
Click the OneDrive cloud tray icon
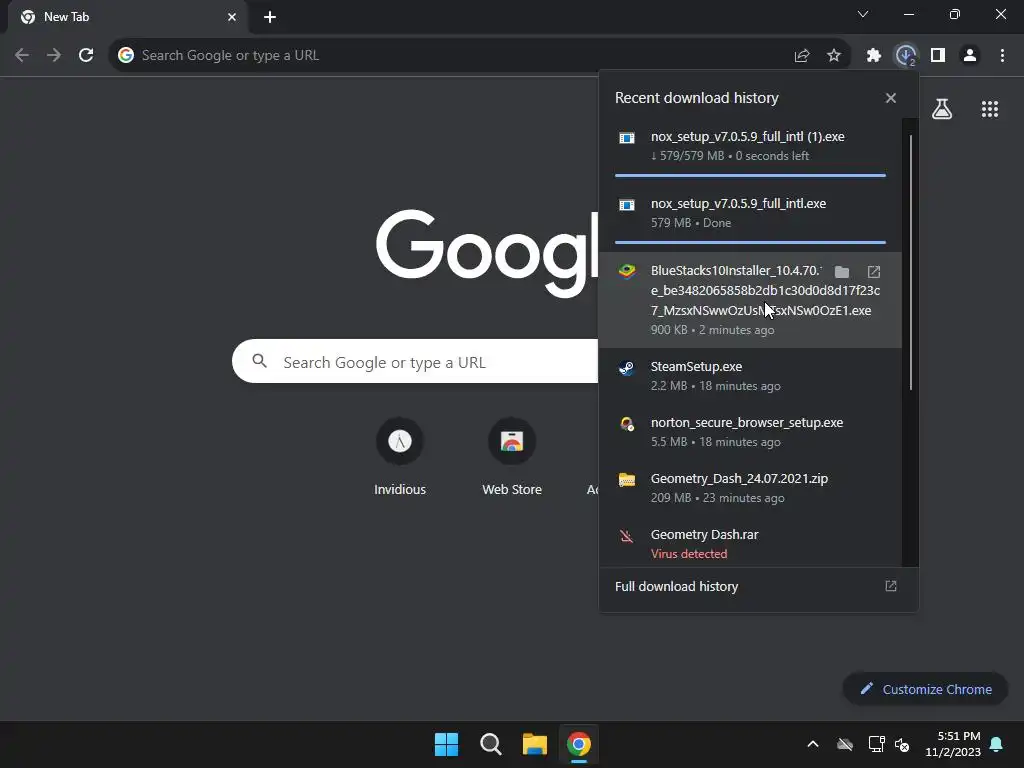845,744
